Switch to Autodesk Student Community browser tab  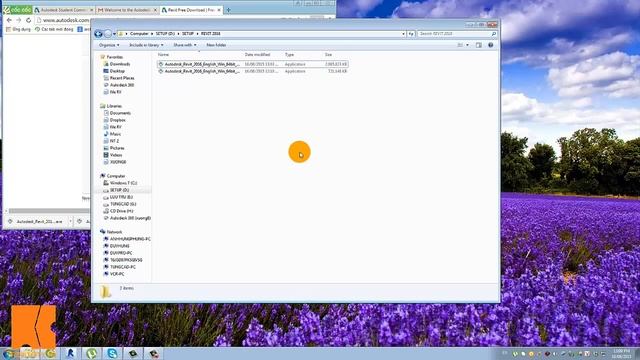tap(64, 10)
